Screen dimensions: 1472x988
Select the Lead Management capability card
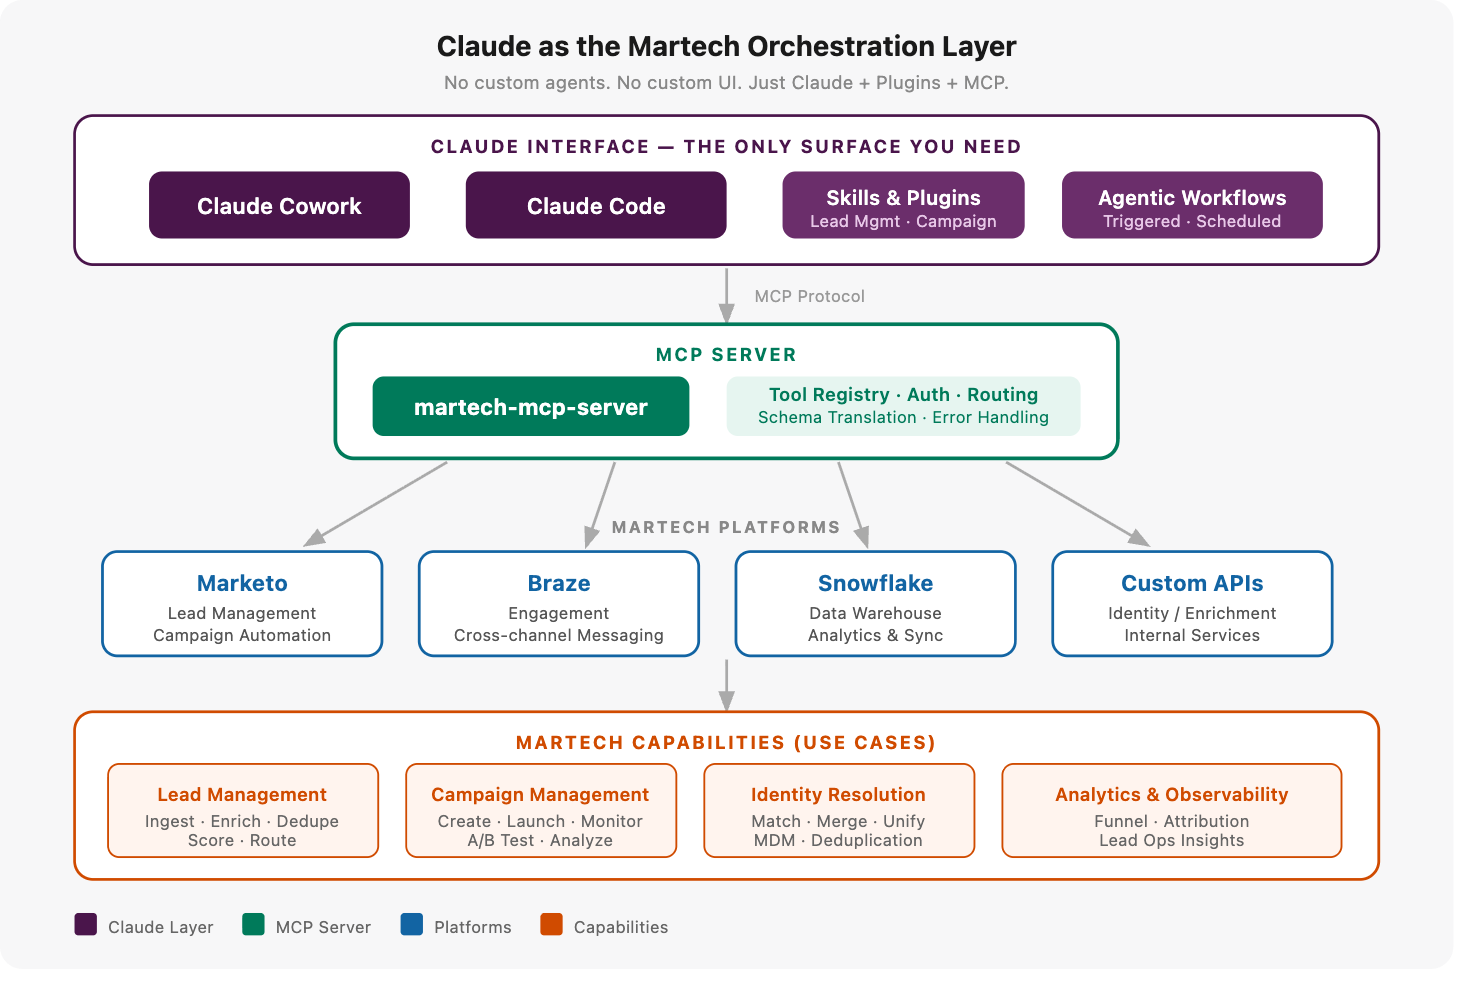[243, 811]
